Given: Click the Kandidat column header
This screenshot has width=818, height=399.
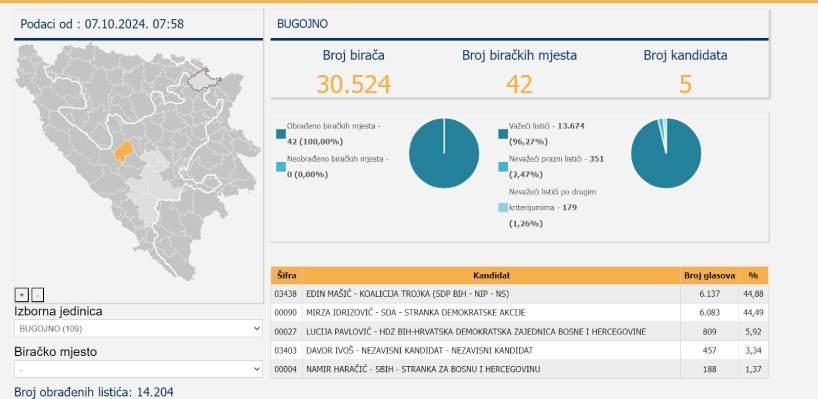Looking at the screenshot, I should (491, 275).
